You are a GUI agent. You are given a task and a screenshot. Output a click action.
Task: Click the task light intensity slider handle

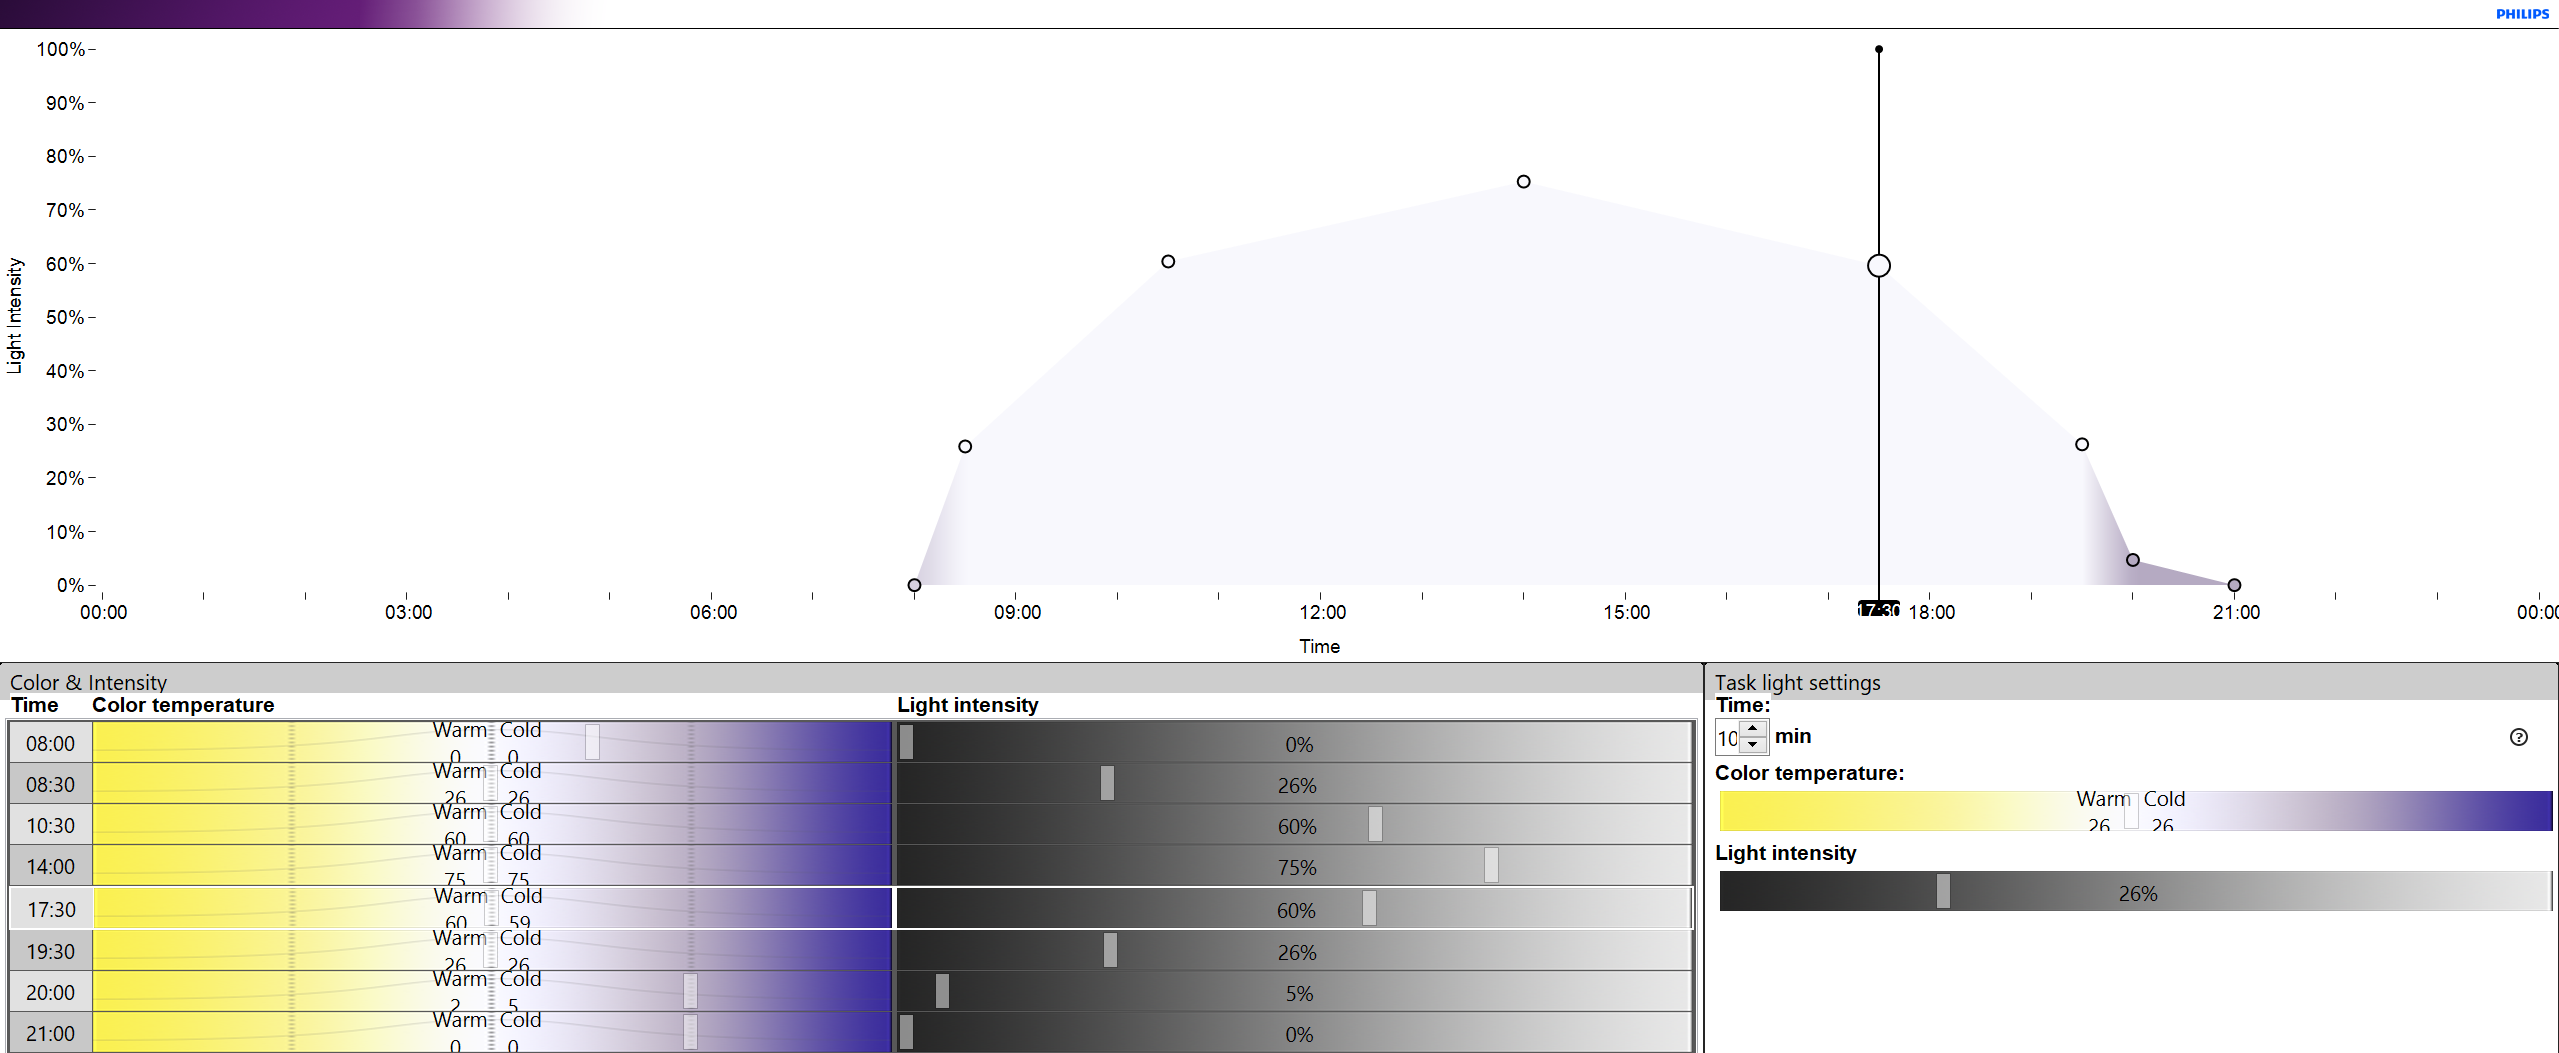[x=1942, y=891]
